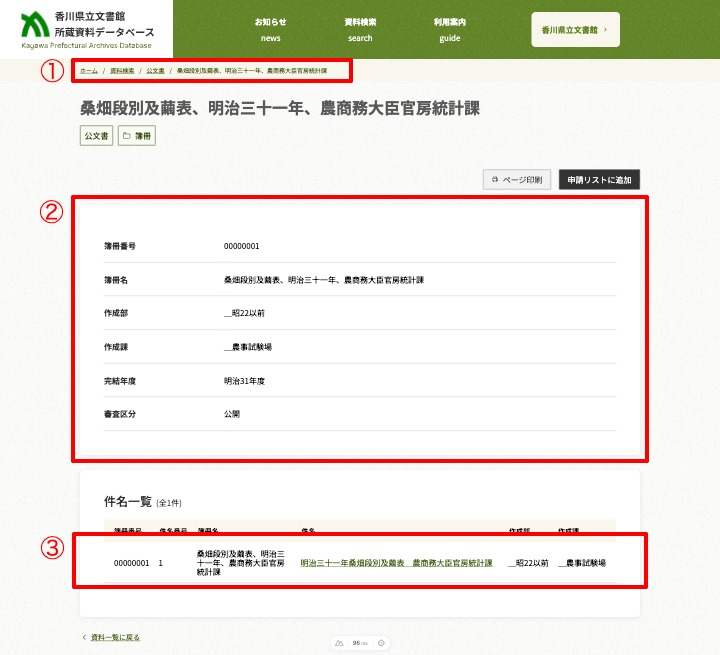The width and height of the screenshot is (720, 655).
Task: Go to 公文書 in breadcrumb
Action: pyautogui.click(x=155, y=71)
